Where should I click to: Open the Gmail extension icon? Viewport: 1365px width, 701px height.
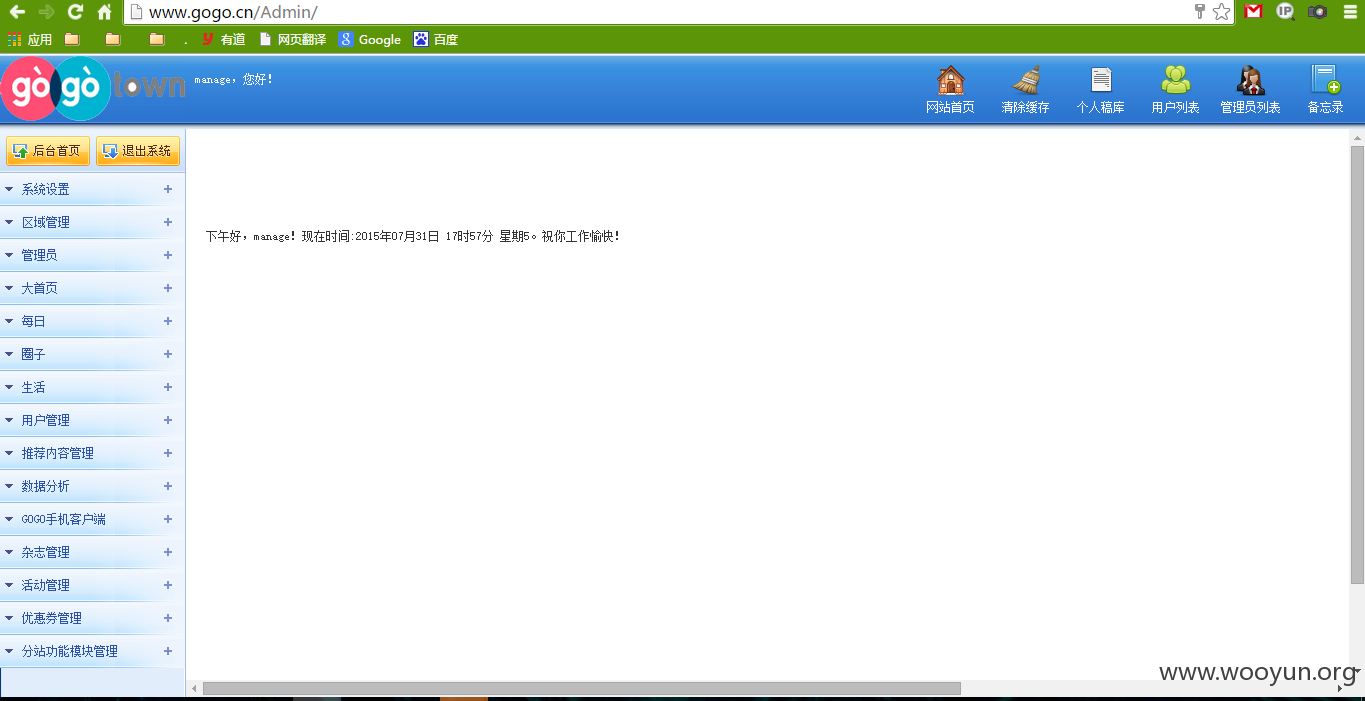(x=1253, y=12)
